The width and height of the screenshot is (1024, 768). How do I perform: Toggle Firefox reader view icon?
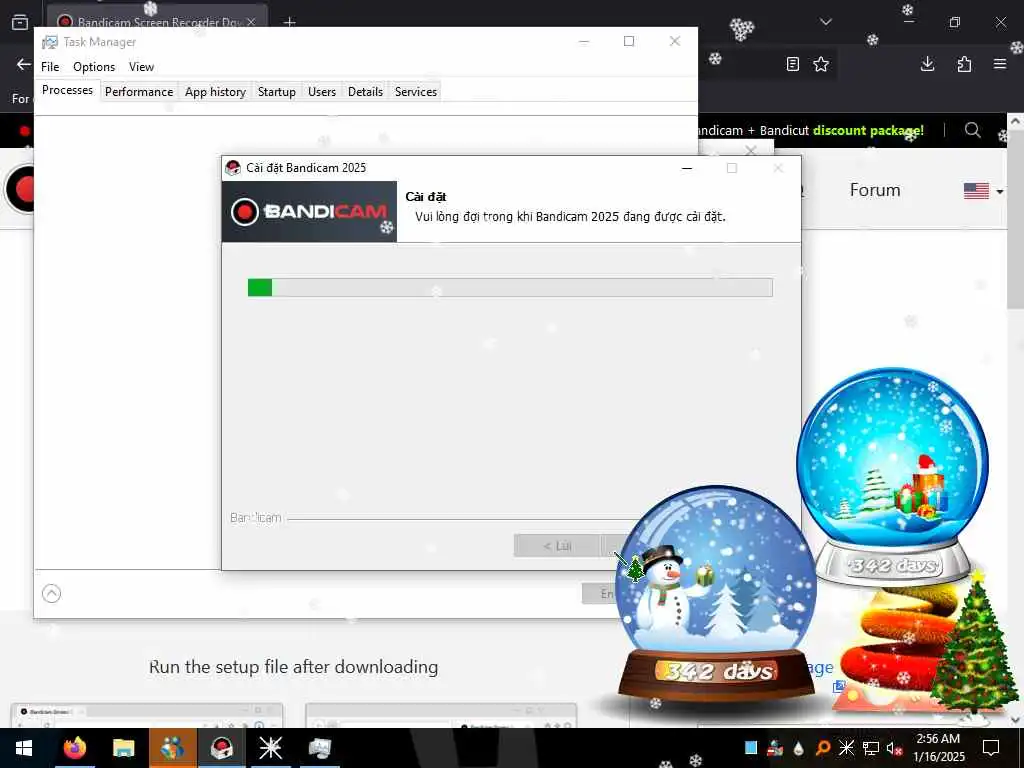click(792, 64)
